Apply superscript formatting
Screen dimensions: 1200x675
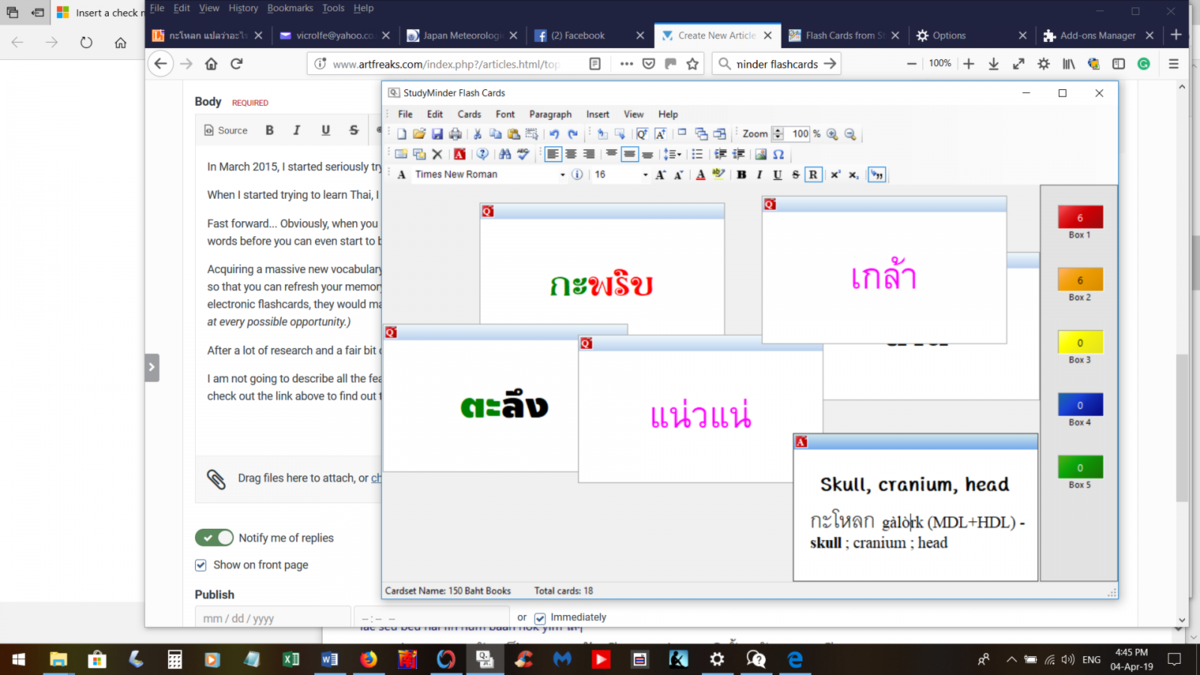click(x=835, y=175)
